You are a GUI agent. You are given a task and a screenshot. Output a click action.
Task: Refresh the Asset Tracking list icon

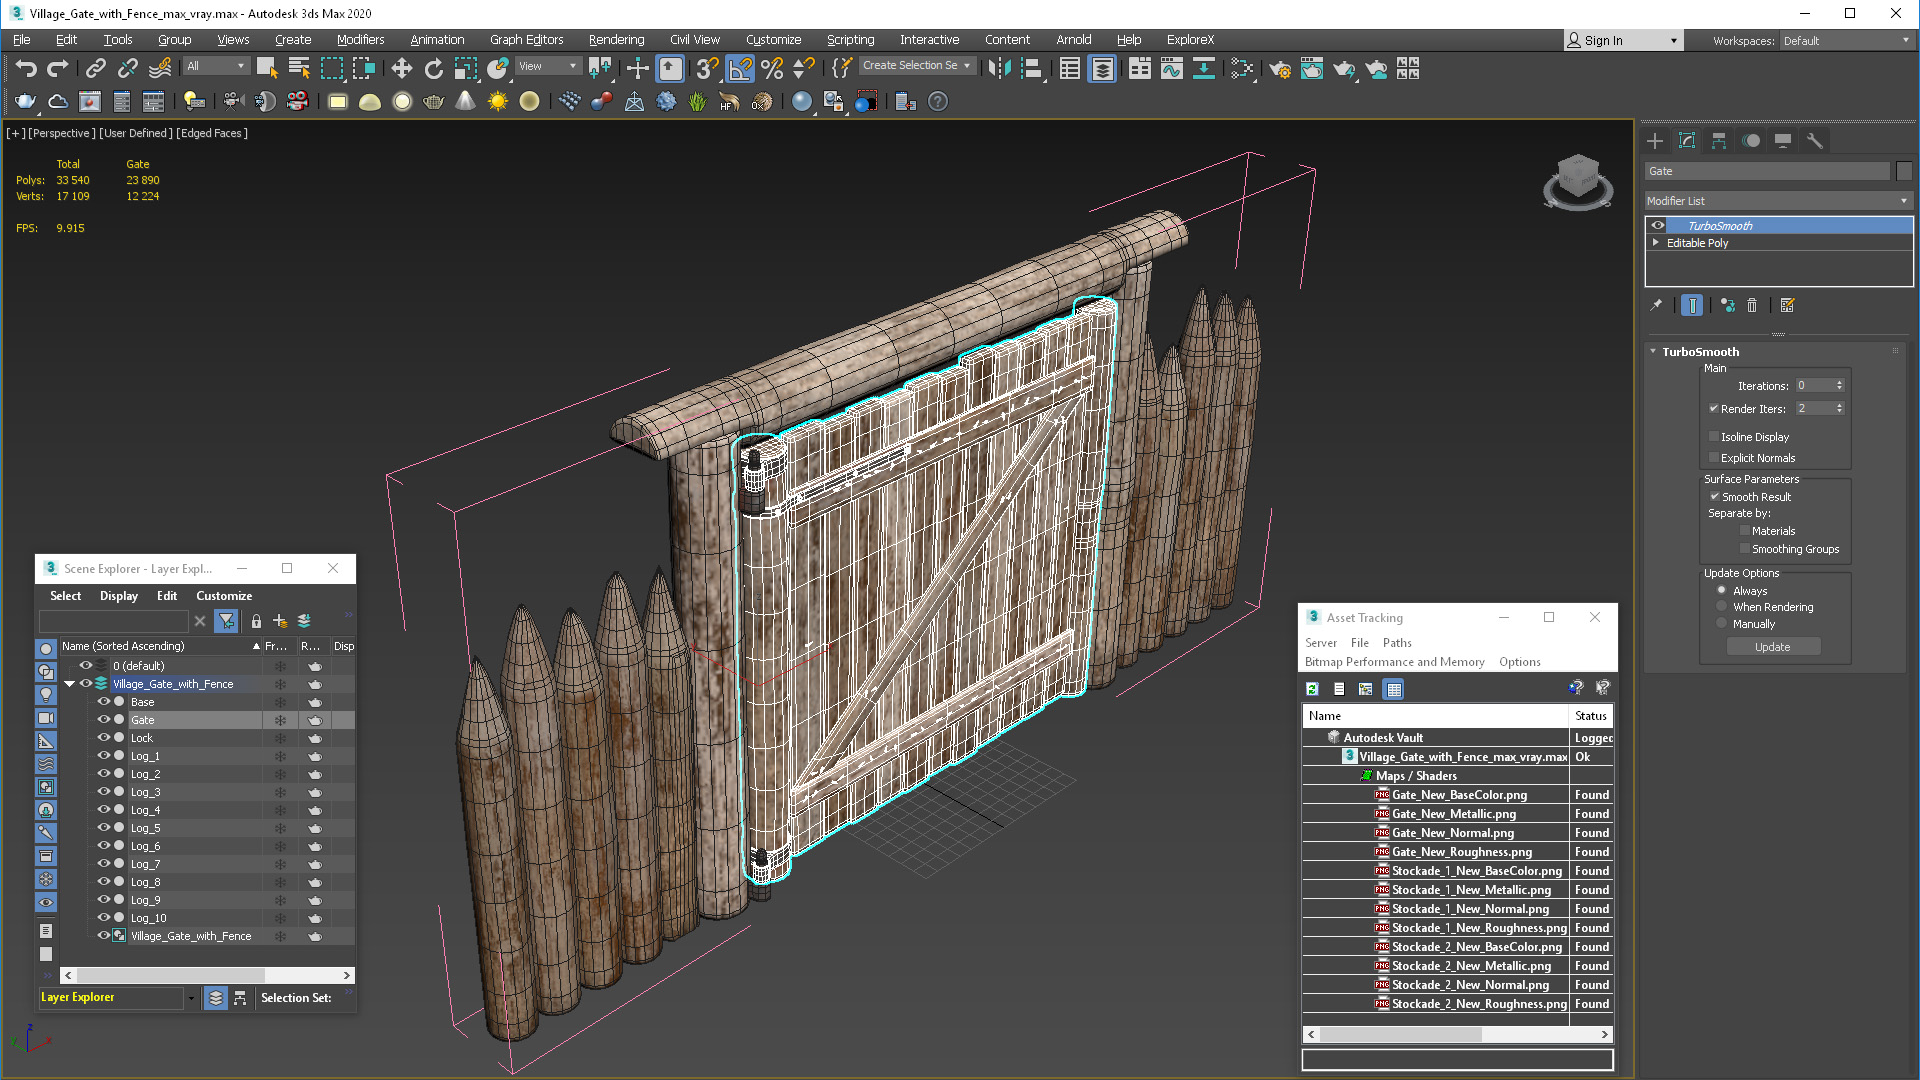pos(1312,688)
